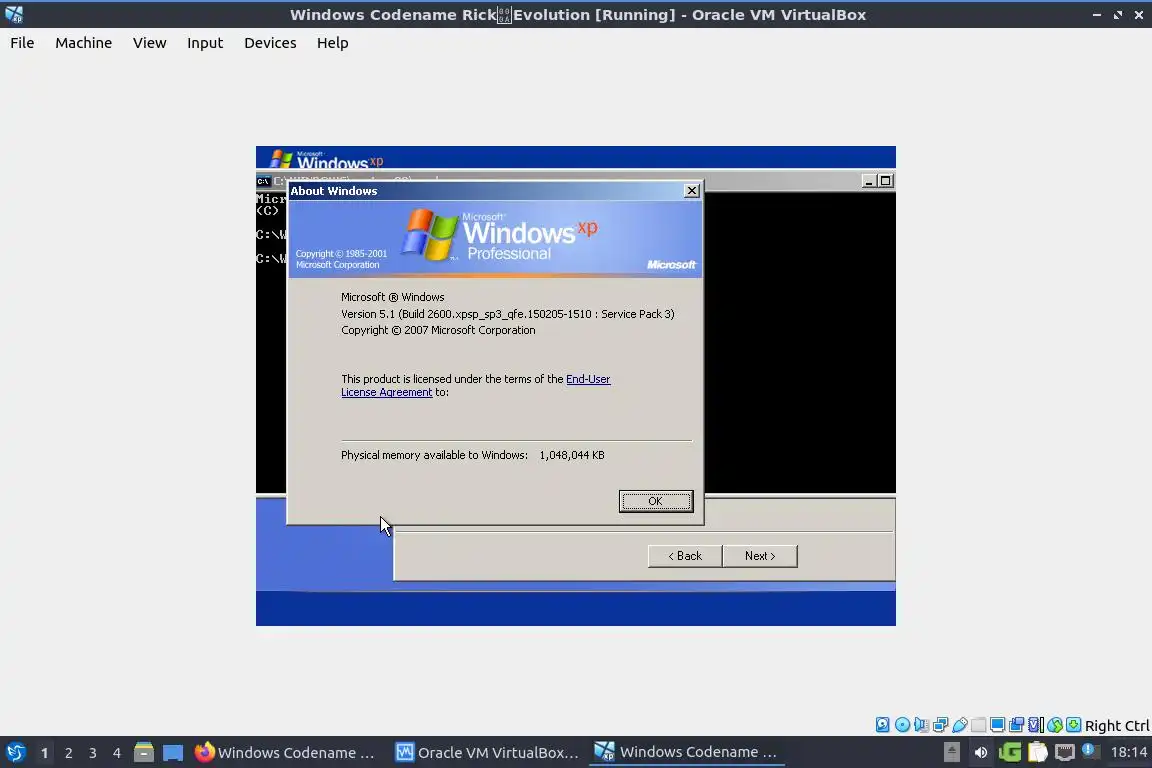Viewport: 1152px width, 768px height.
Task: Close the About Windows dialog
Action: [x=691, y=190]
